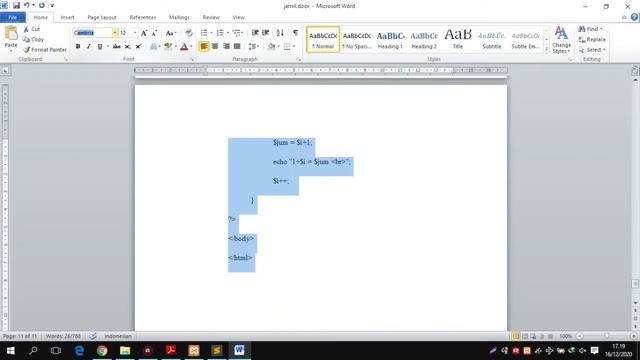Image resolution: width=640 pixels, height=360 pixels.
Task: Activate the Format Painter
Action: pyautogui.click(x=44, y=49)
